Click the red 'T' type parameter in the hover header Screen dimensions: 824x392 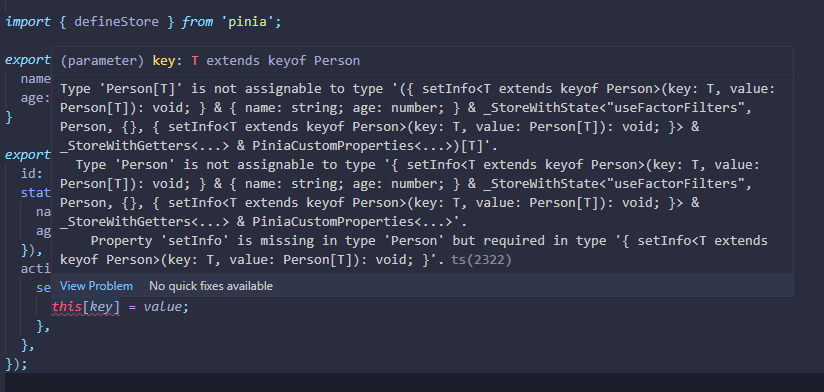[x=195, y=61]
